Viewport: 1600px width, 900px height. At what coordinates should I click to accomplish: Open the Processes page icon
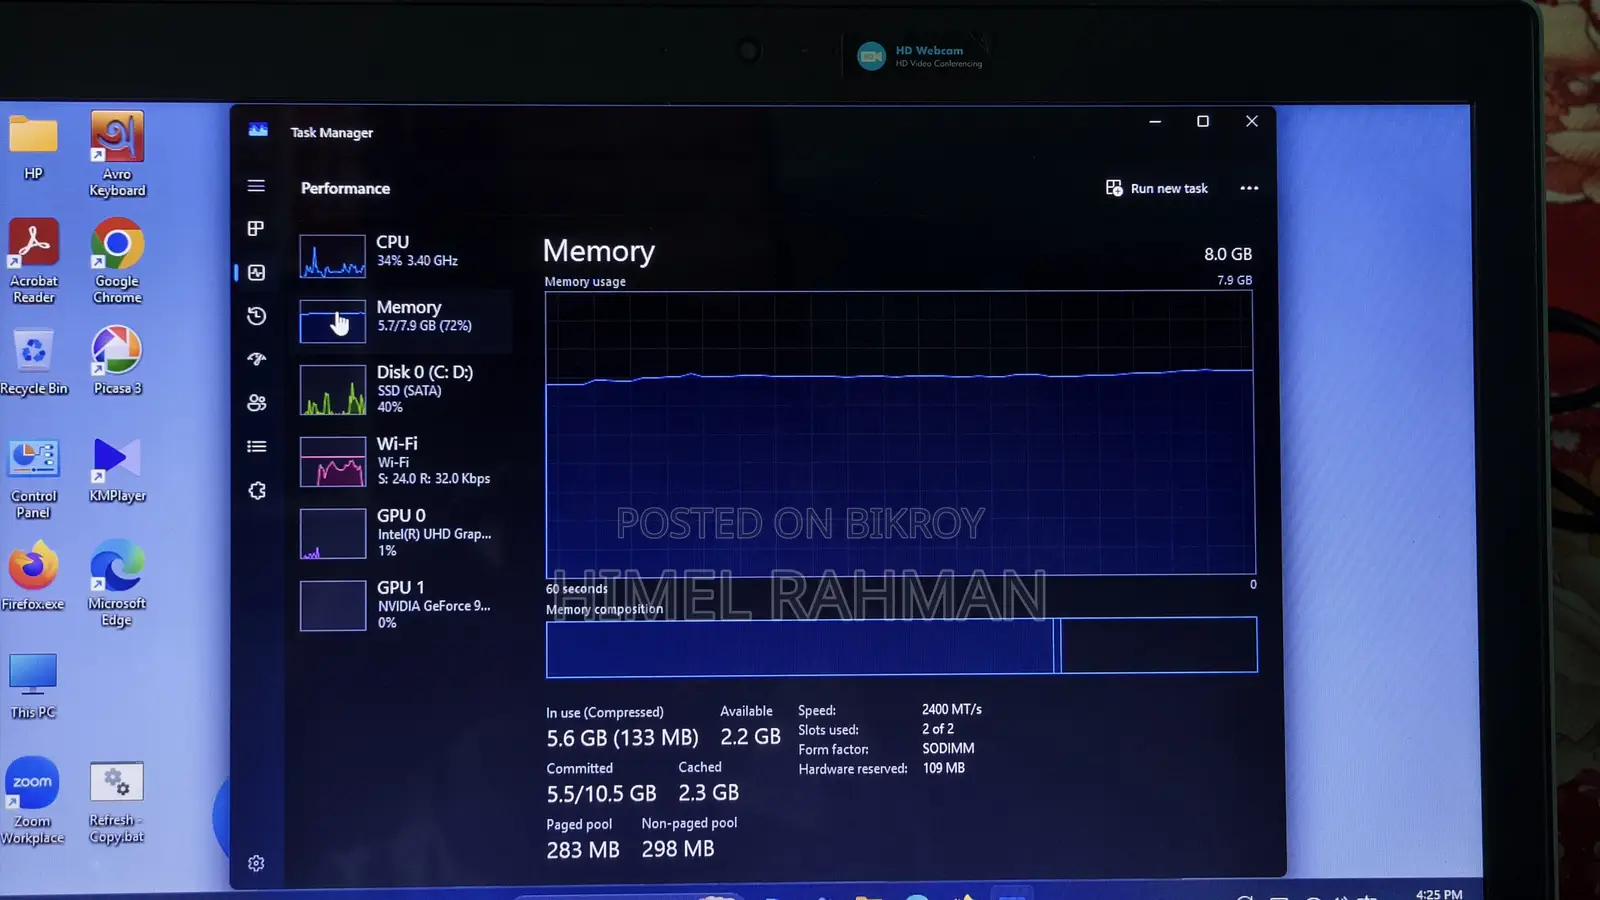pyautogui.click(x=256, y=229)
